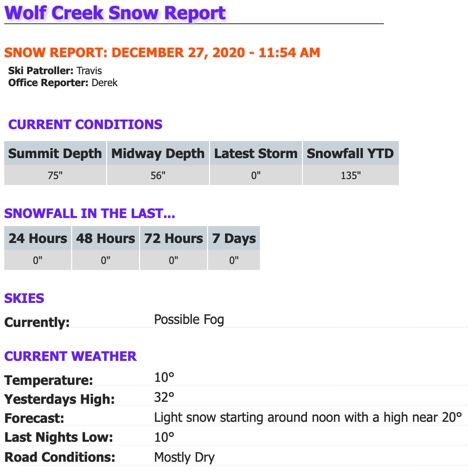Click the Yesterdays High 32° value
Screen dimensions: 468x476
(x=164, y=397)
